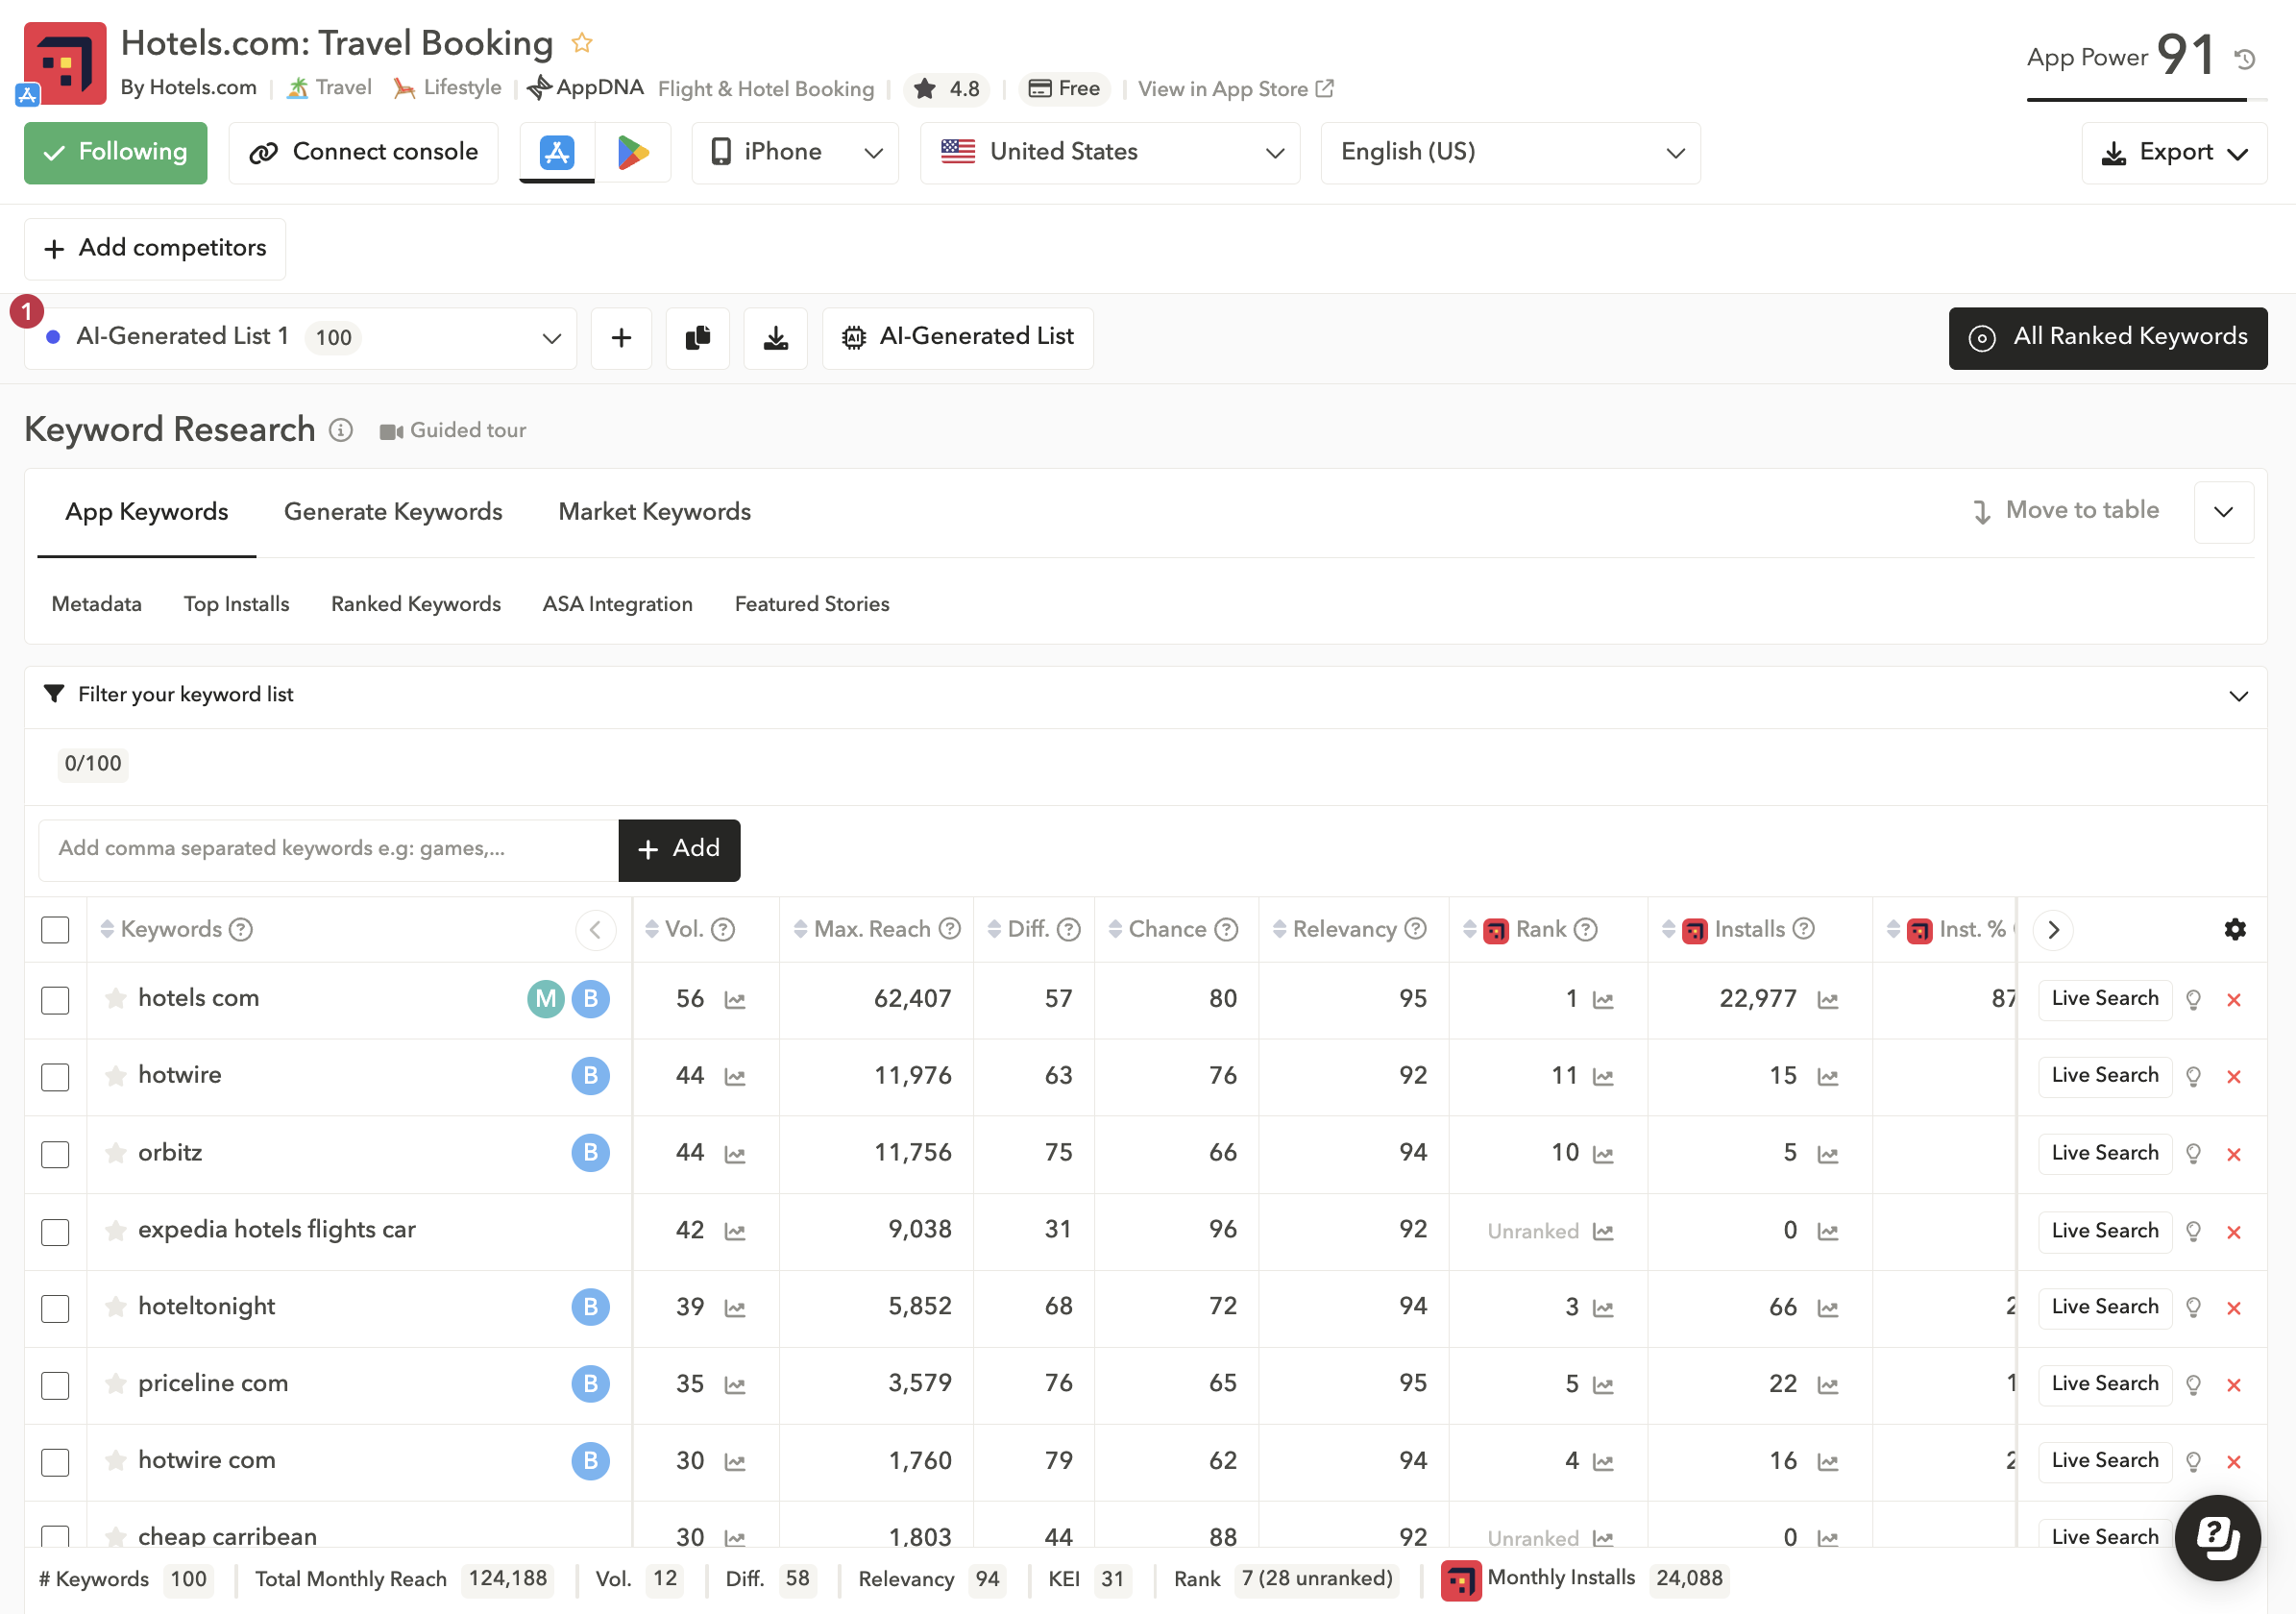Open the AI-Generated List 1 selector
The image size is (2296, 1614).
(300, 338)
